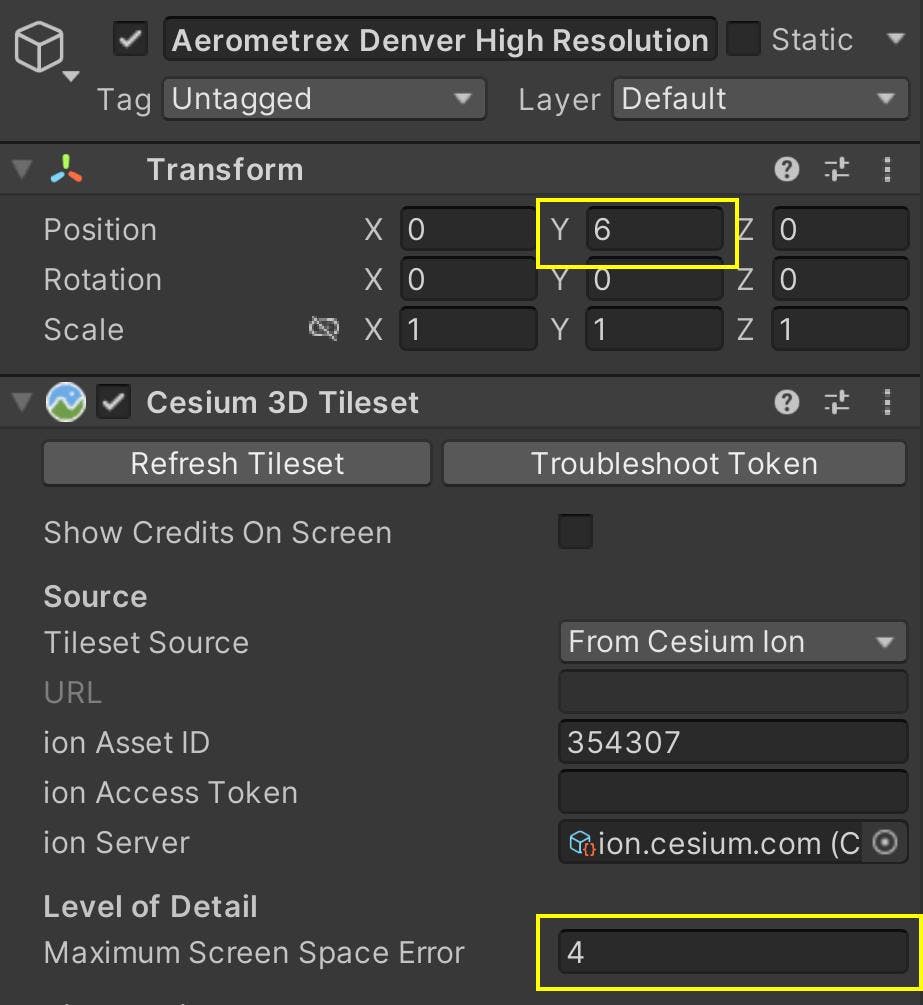Open the Tag dropdown showing Untagged
The height and width of the screenshot is (1005, 923).
coord(323,99)
